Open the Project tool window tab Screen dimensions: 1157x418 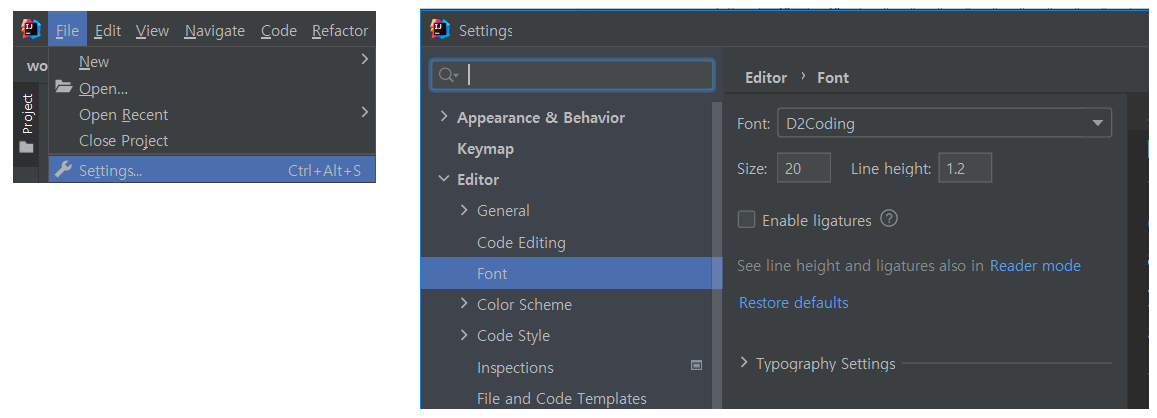(27, 123)
